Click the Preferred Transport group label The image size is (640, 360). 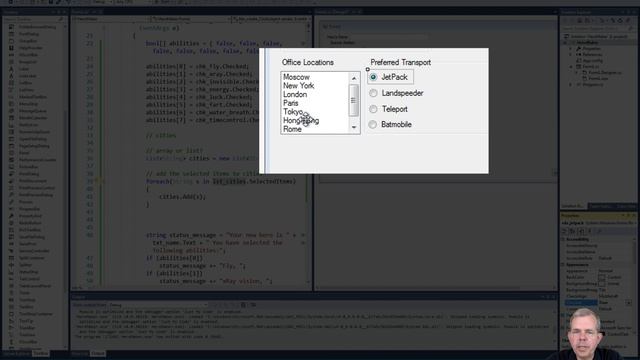(x=400, y=62)
